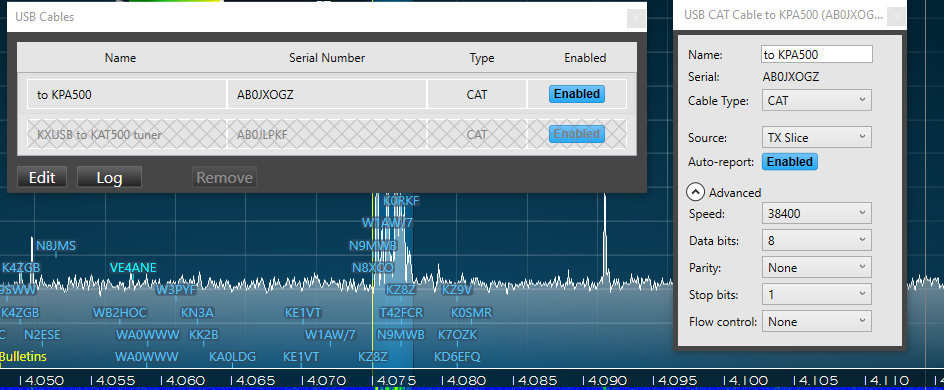The width and height of the screenshot is (944, 390).
Task: Click the KD6EFQ spot label
Action: point(458,357)
